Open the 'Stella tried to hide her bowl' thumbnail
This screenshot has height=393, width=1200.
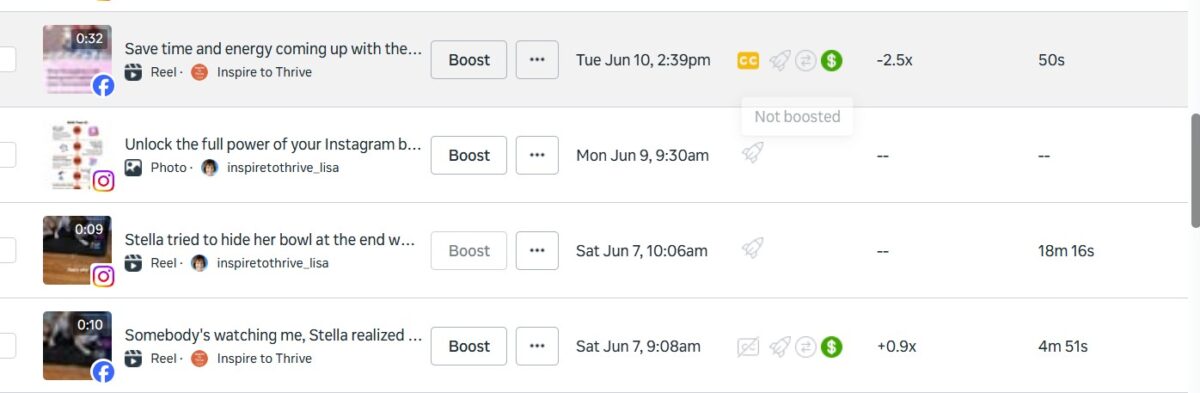[x=77, y=250]
